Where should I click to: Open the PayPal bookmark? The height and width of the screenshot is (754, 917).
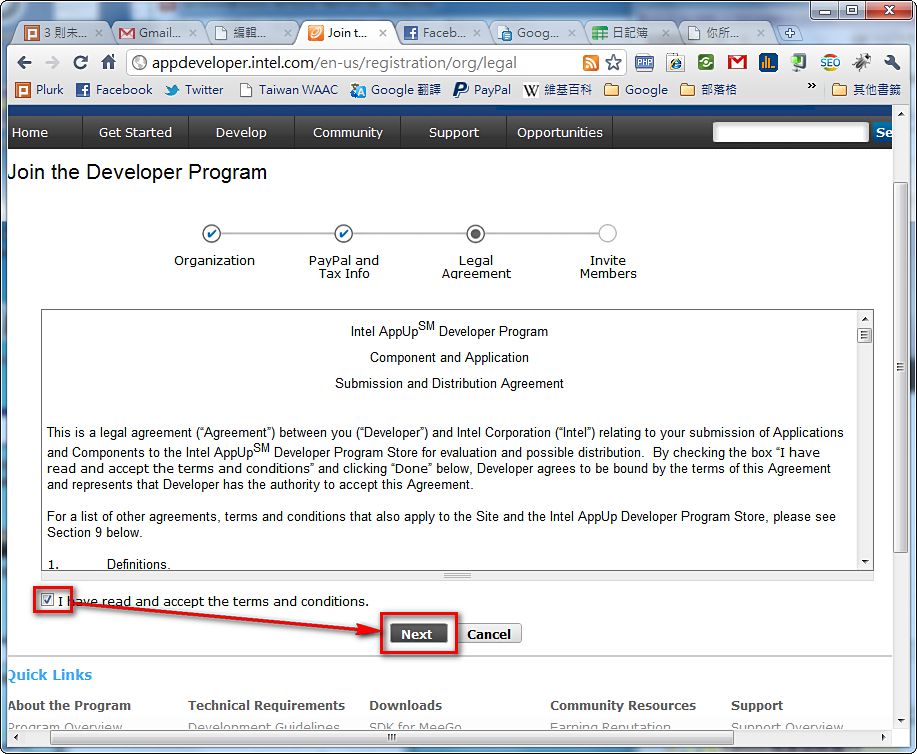click(482, 89)
